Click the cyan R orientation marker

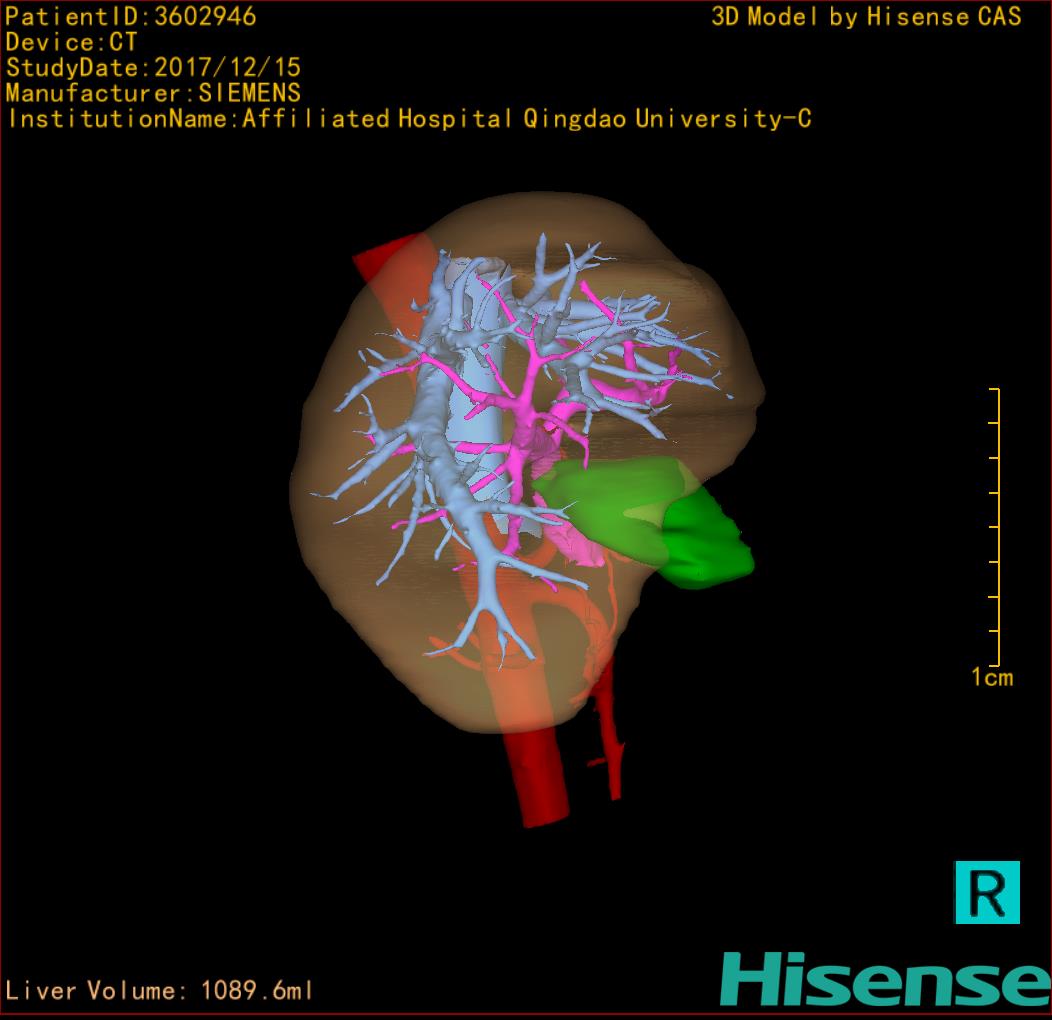(987, 891)
